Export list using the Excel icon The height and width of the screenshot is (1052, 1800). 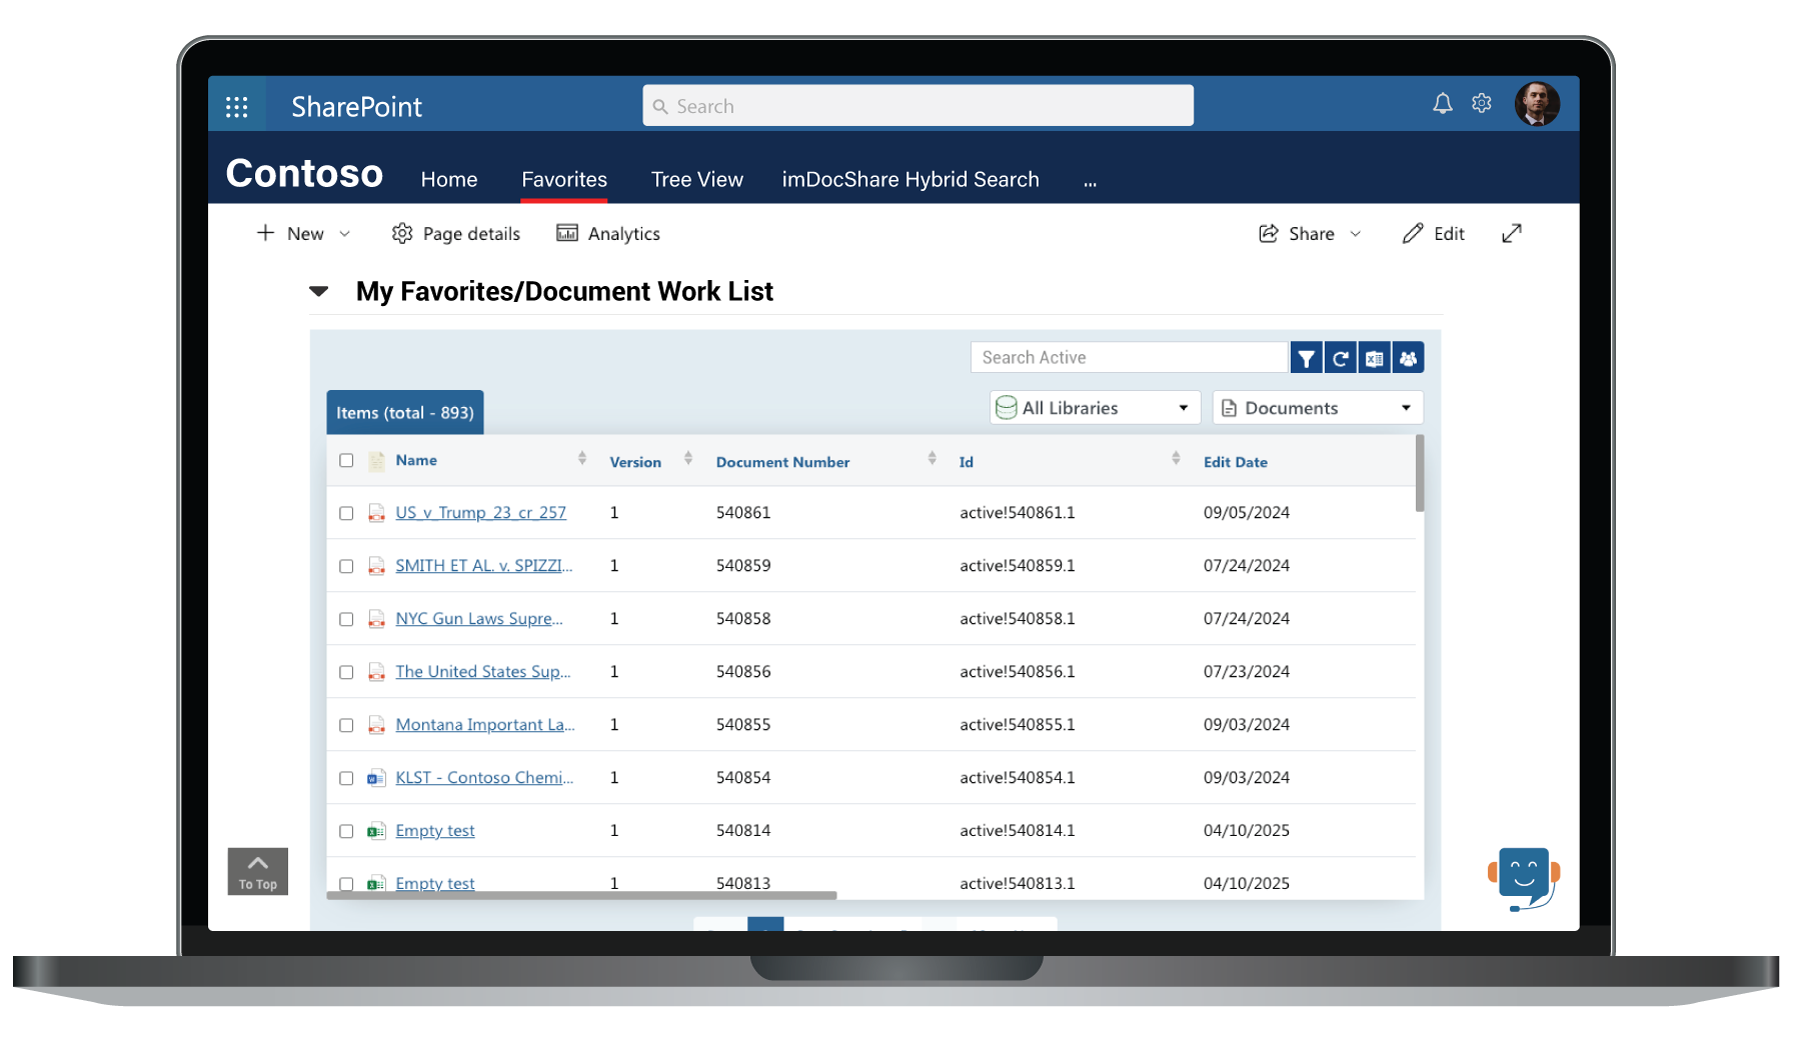pos(1374,358)
